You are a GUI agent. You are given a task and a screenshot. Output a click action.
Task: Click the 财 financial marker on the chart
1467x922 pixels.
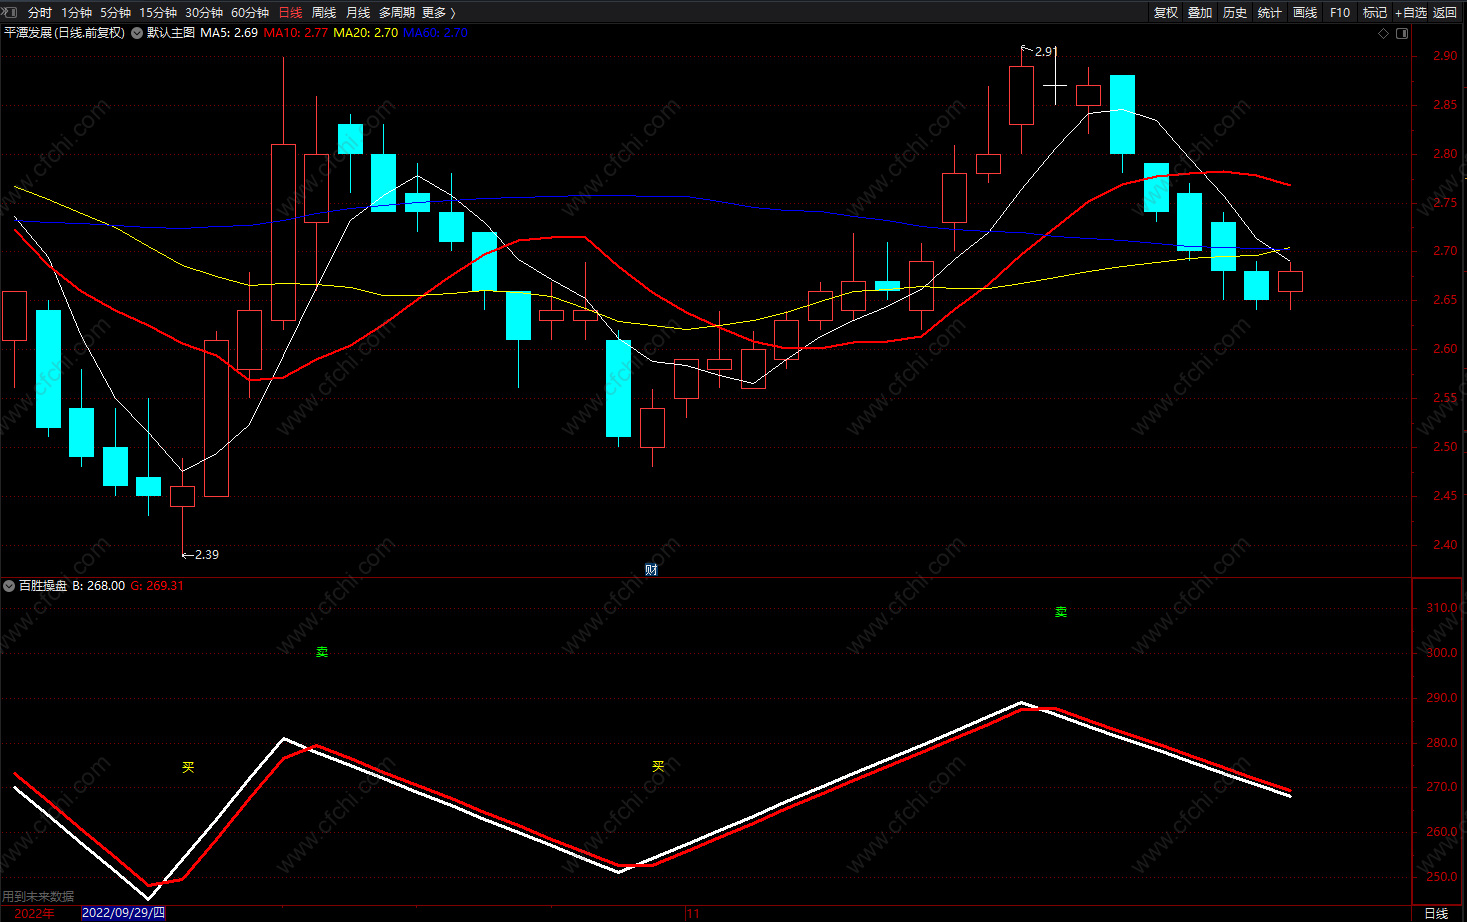tap(651, 570)
